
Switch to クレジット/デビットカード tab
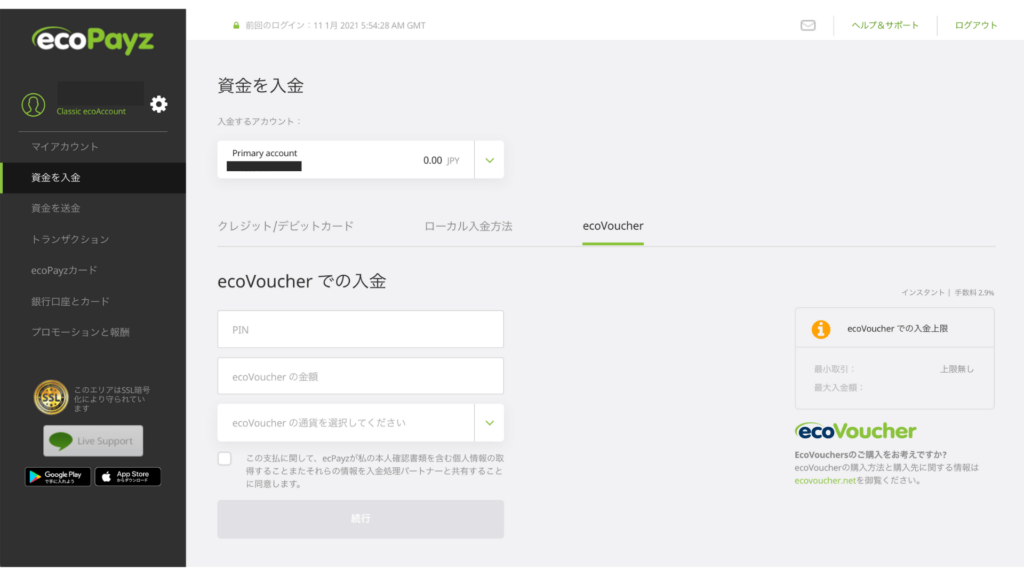(x=285, y=226)
